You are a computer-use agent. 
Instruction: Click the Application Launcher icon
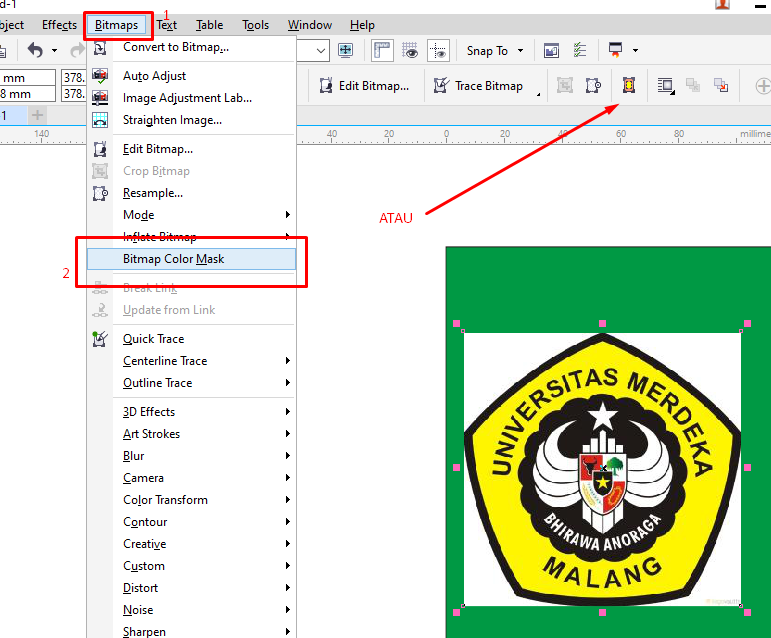(615, 50)
